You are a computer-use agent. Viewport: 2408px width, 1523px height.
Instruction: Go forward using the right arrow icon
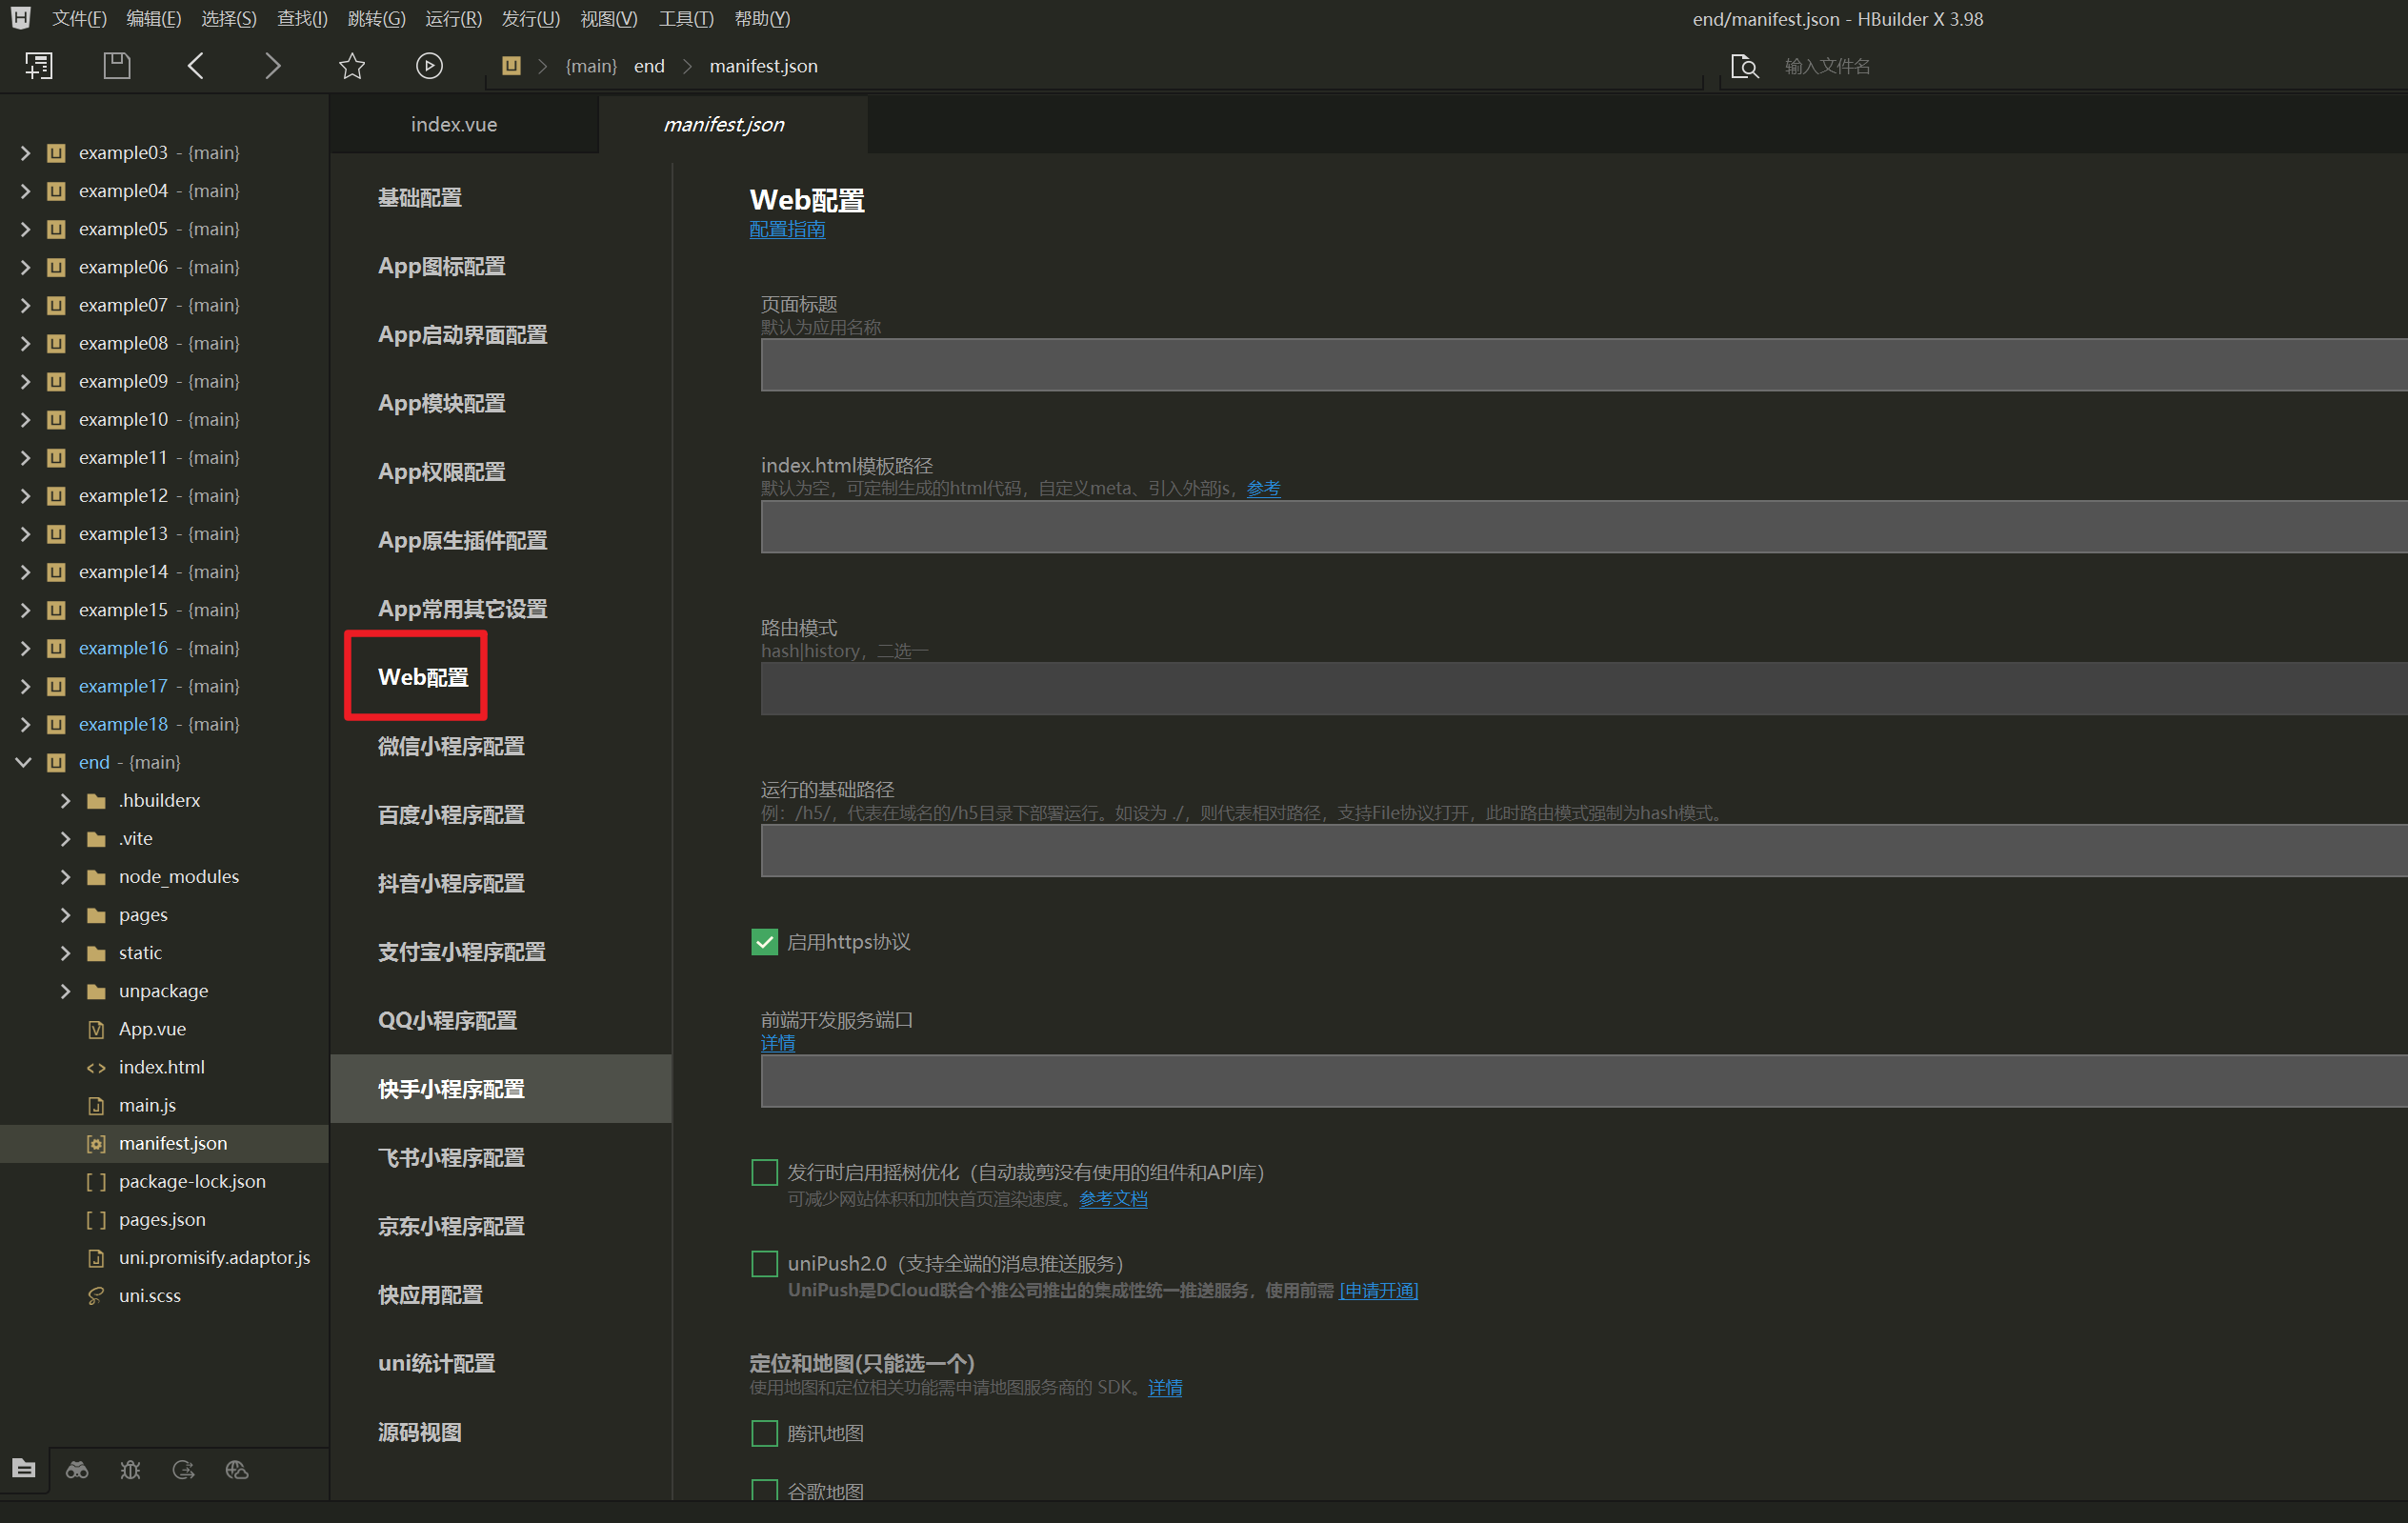(x=272, y=66)
